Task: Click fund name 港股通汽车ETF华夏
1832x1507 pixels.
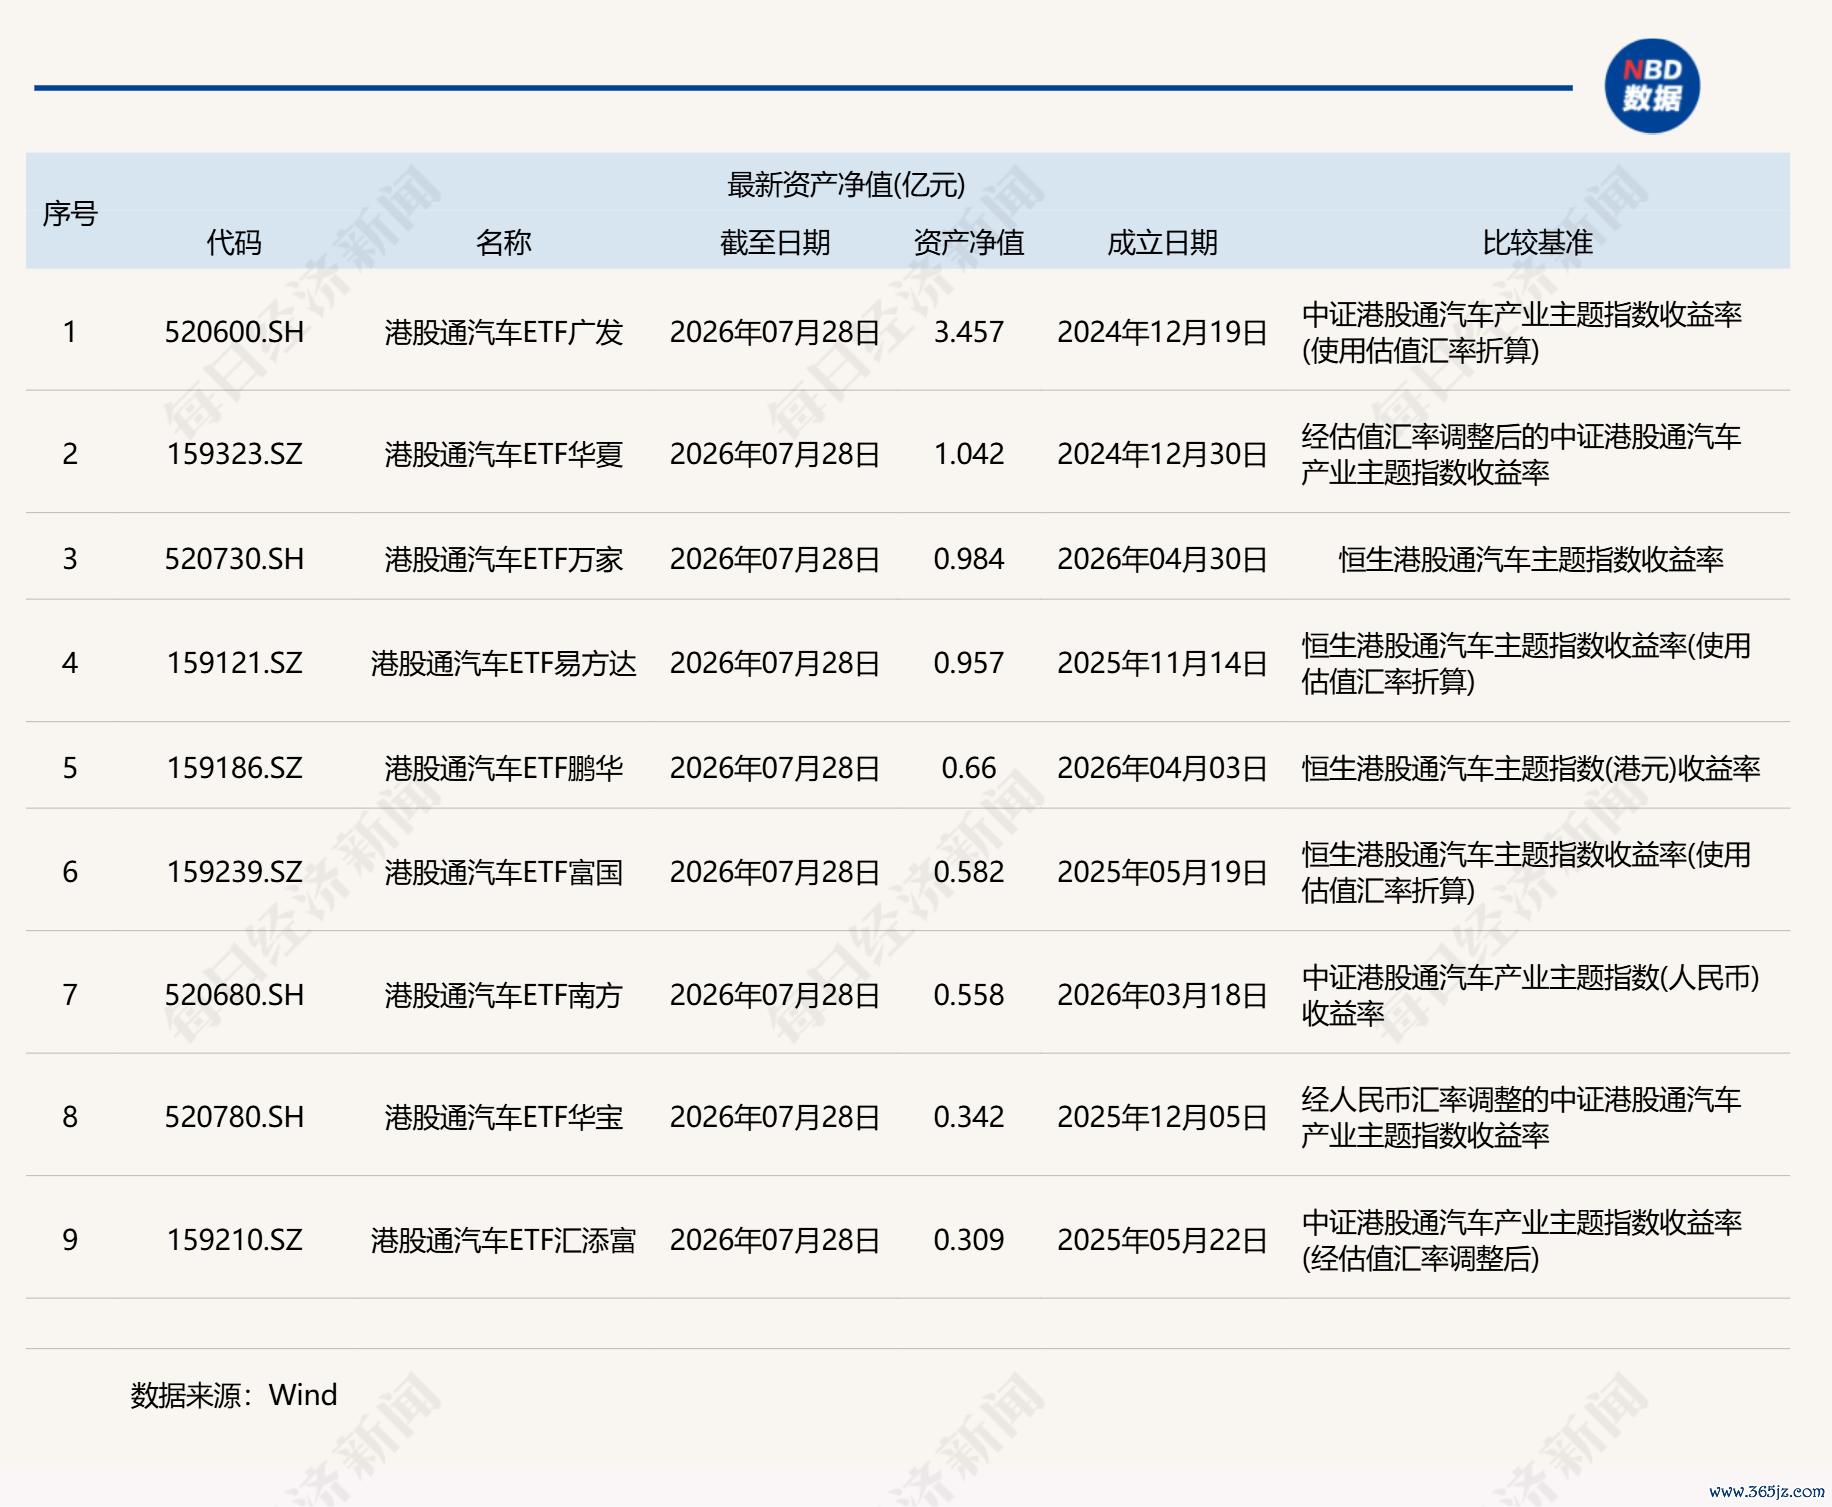Action: pos(504,454)
